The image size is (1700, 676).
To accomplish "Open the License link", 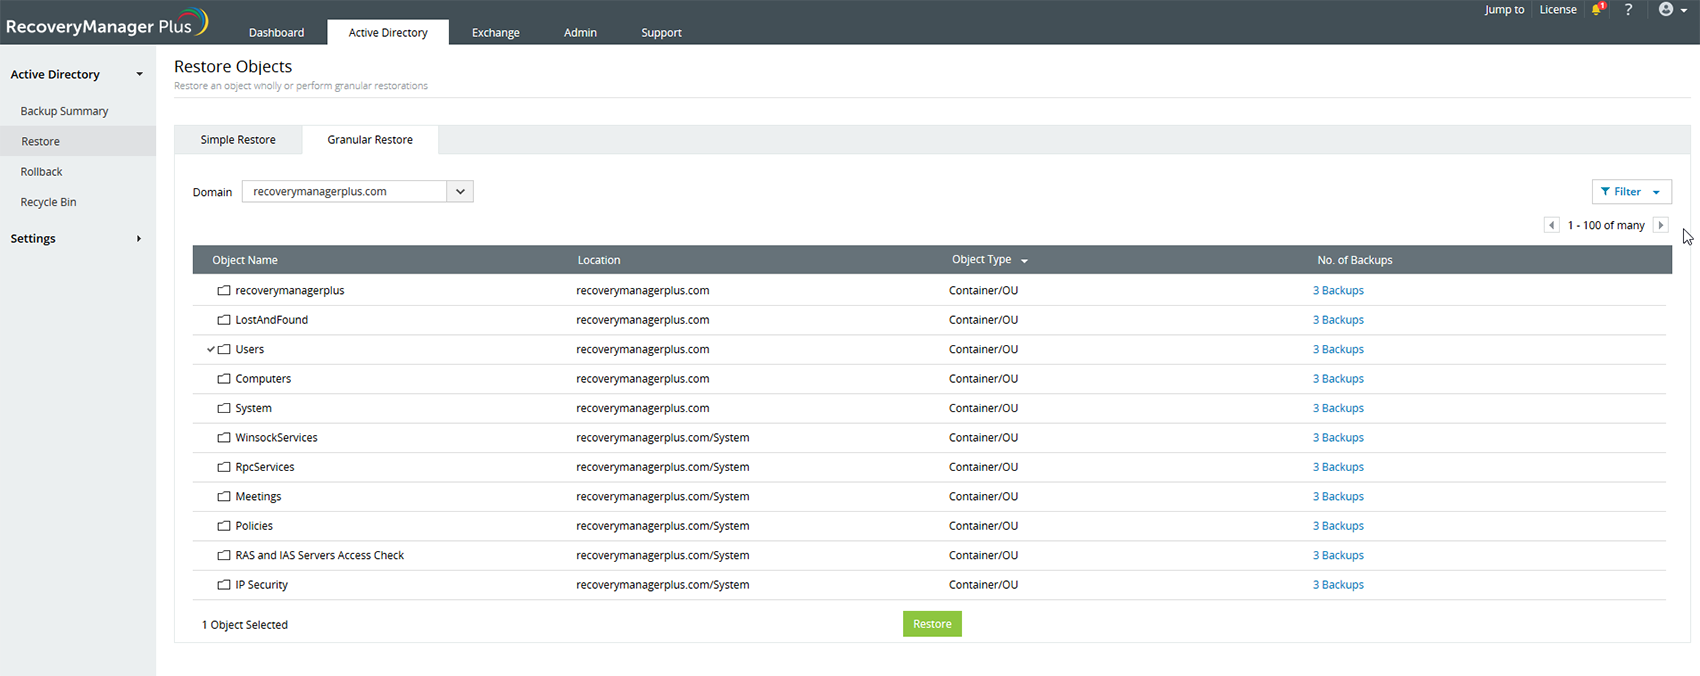I will [x=1558, y=9].
